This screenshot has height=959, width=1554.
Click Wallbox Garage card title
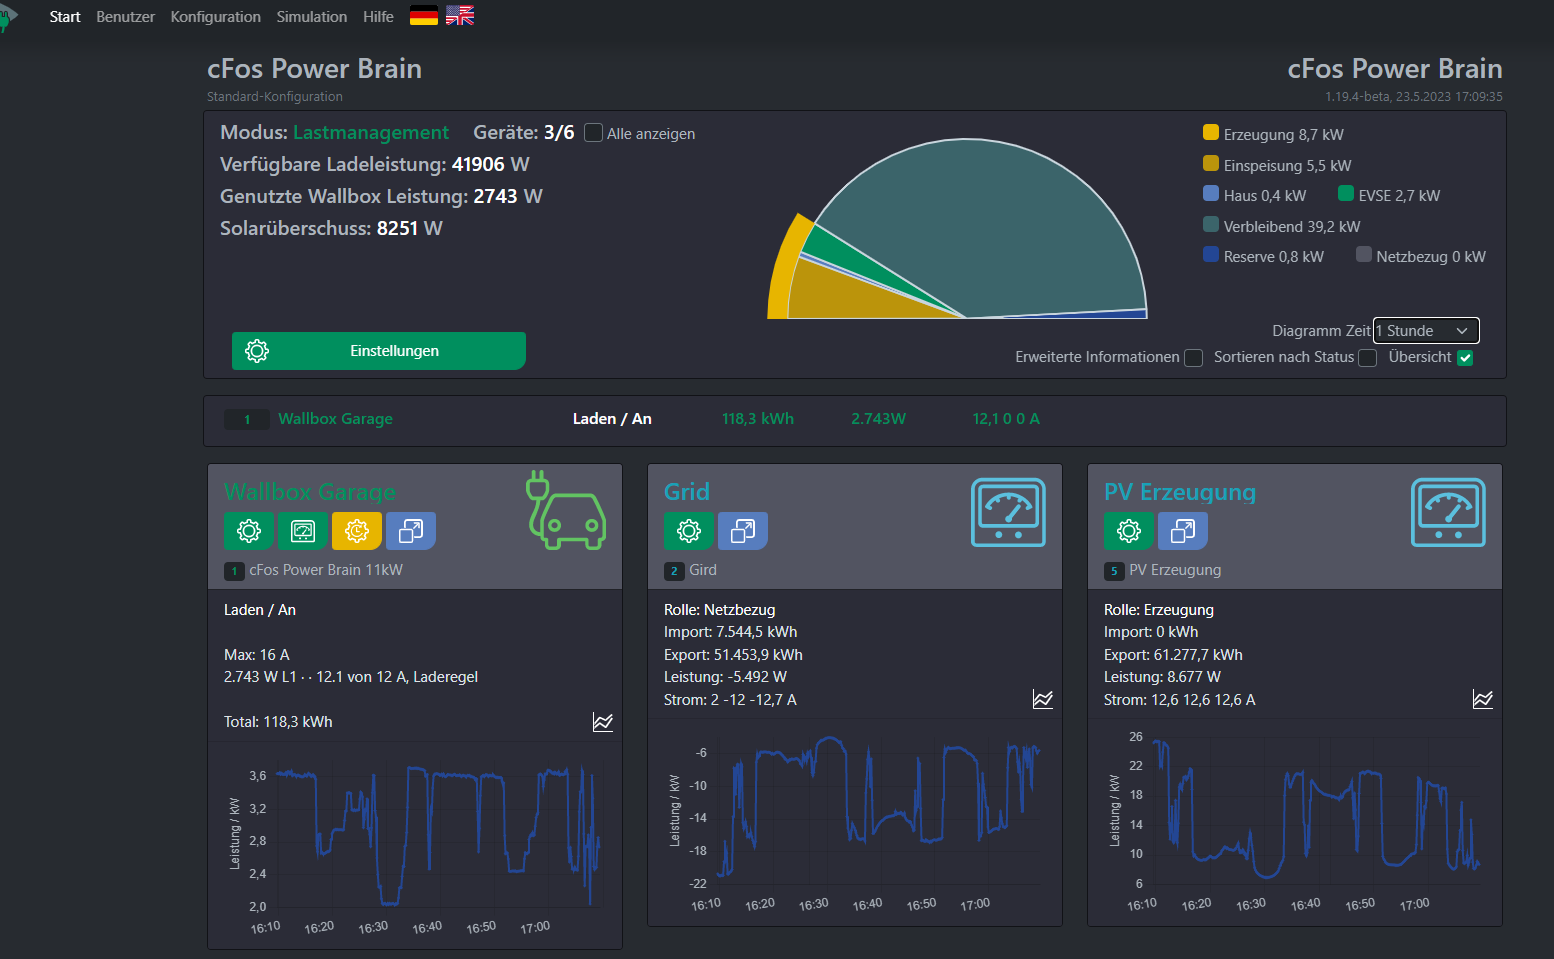tap(310, 492)
